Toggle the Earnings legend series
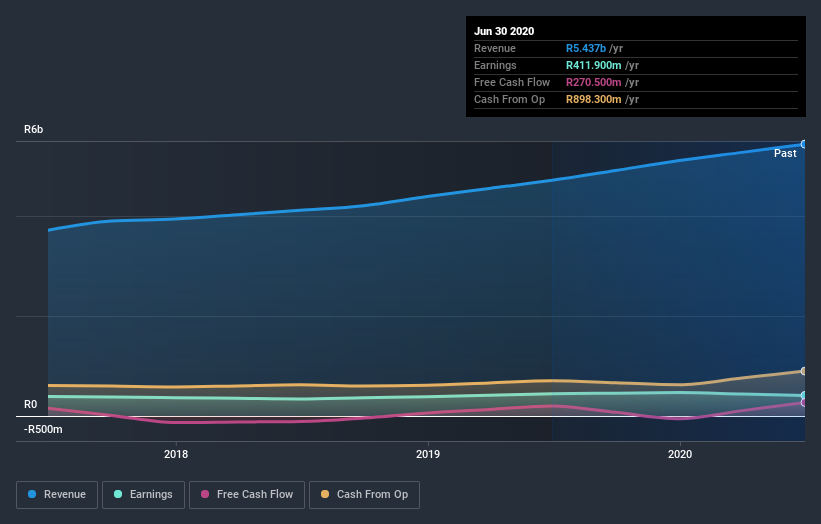The width and height of the screenshot is (821, 524). [143, 495]
